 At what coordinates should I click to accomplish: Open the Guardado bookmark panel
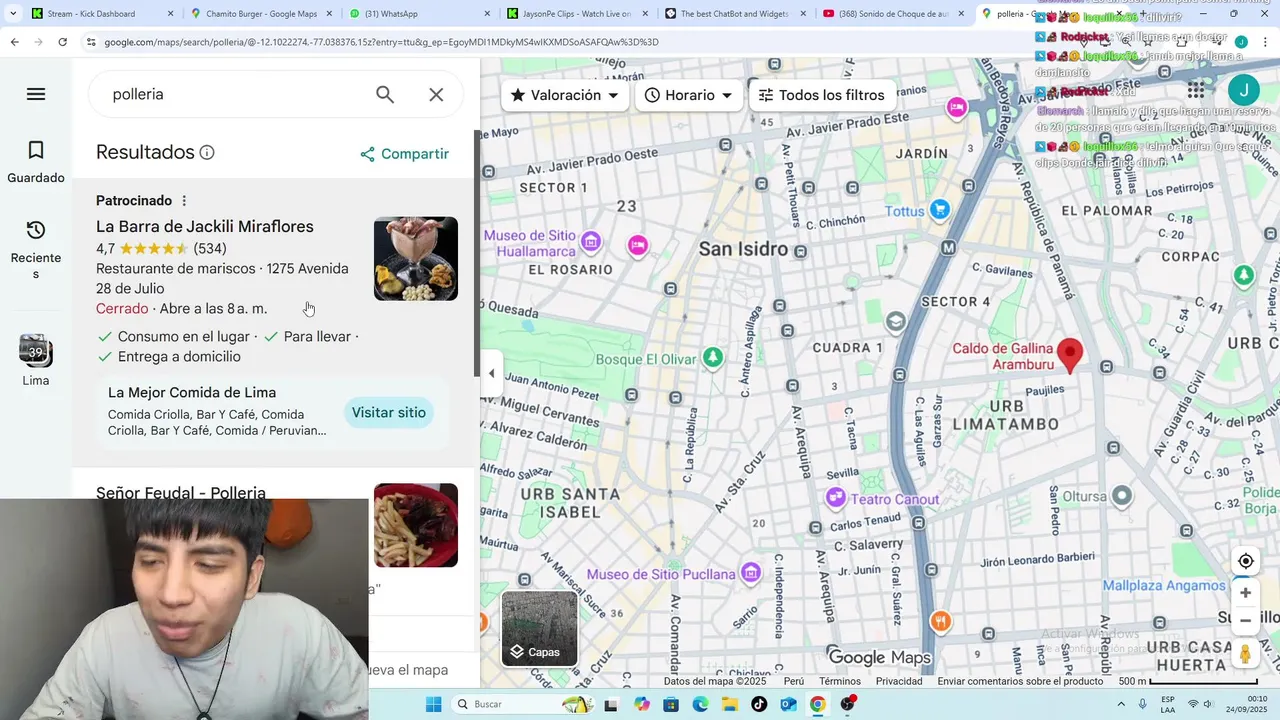tap(36, 163)
